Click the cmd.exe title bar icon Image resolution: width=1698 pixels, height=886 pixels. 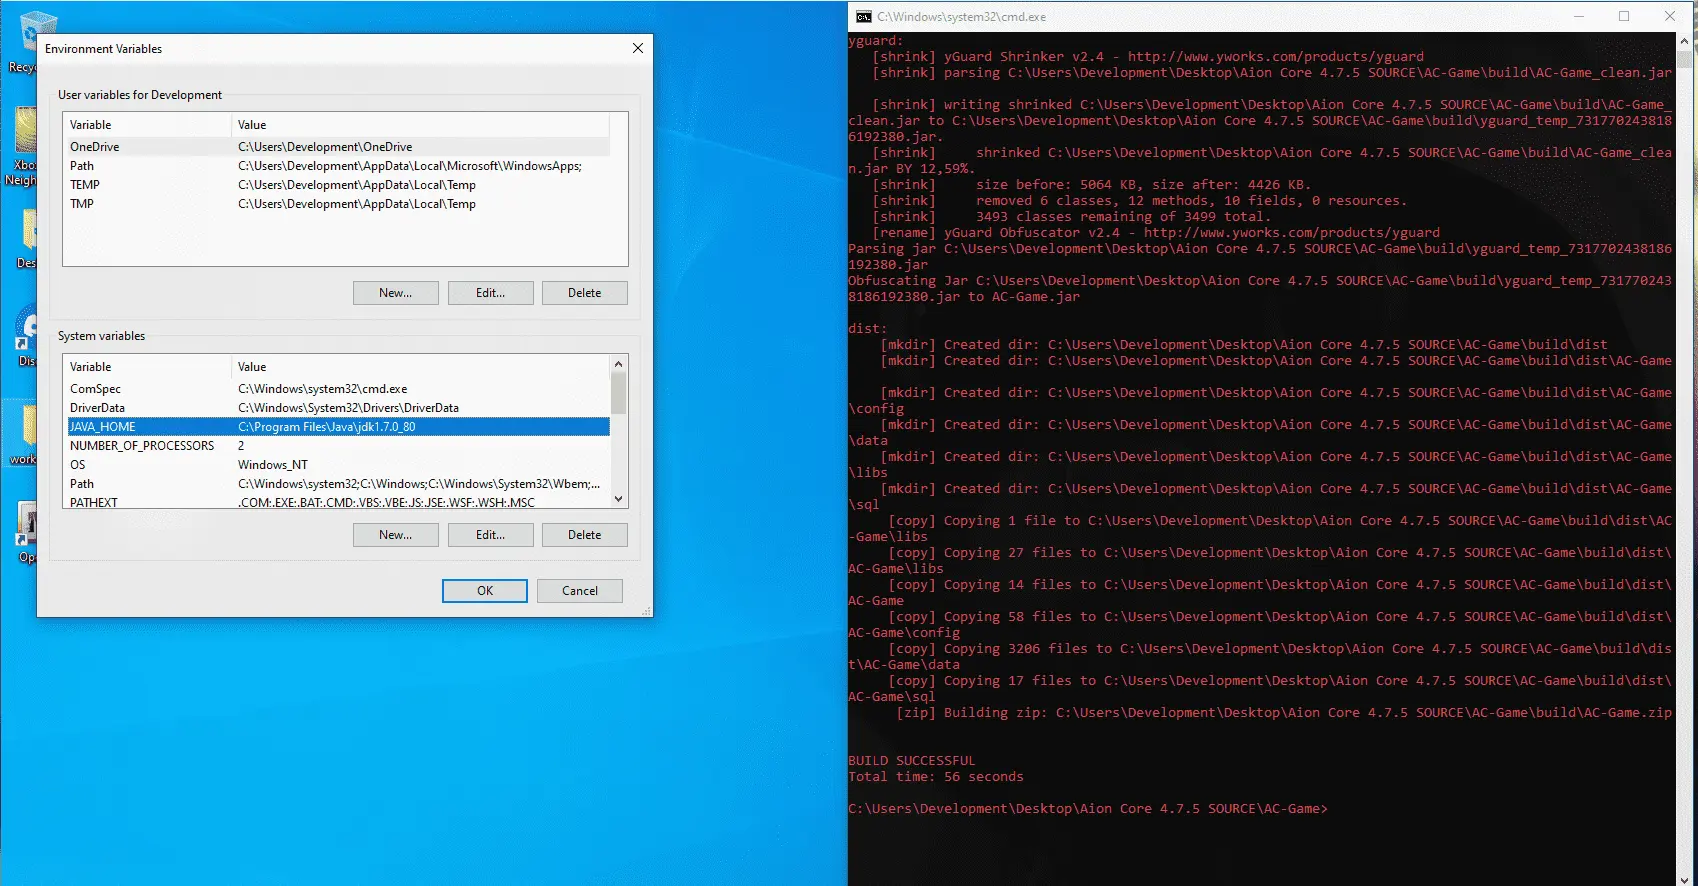point(864,16)
